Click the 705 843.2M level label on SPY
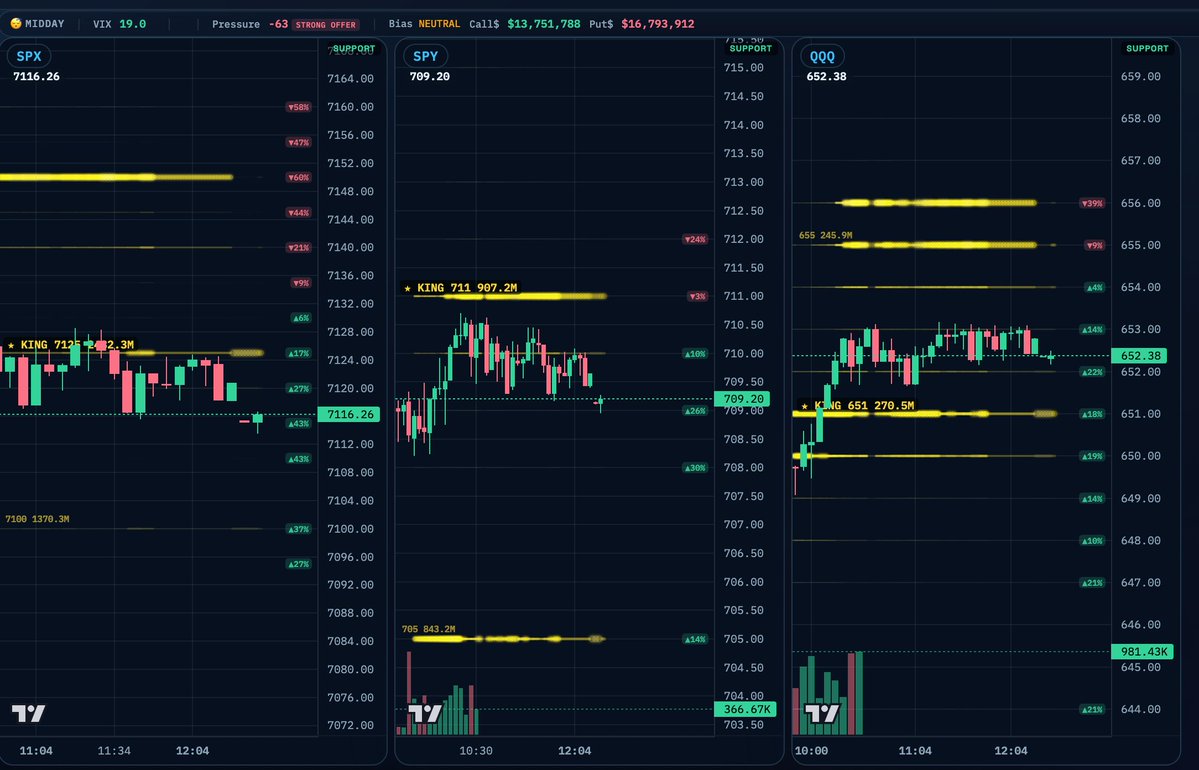The width and height of the screenshot is (1199, 770). coord(428,629)
